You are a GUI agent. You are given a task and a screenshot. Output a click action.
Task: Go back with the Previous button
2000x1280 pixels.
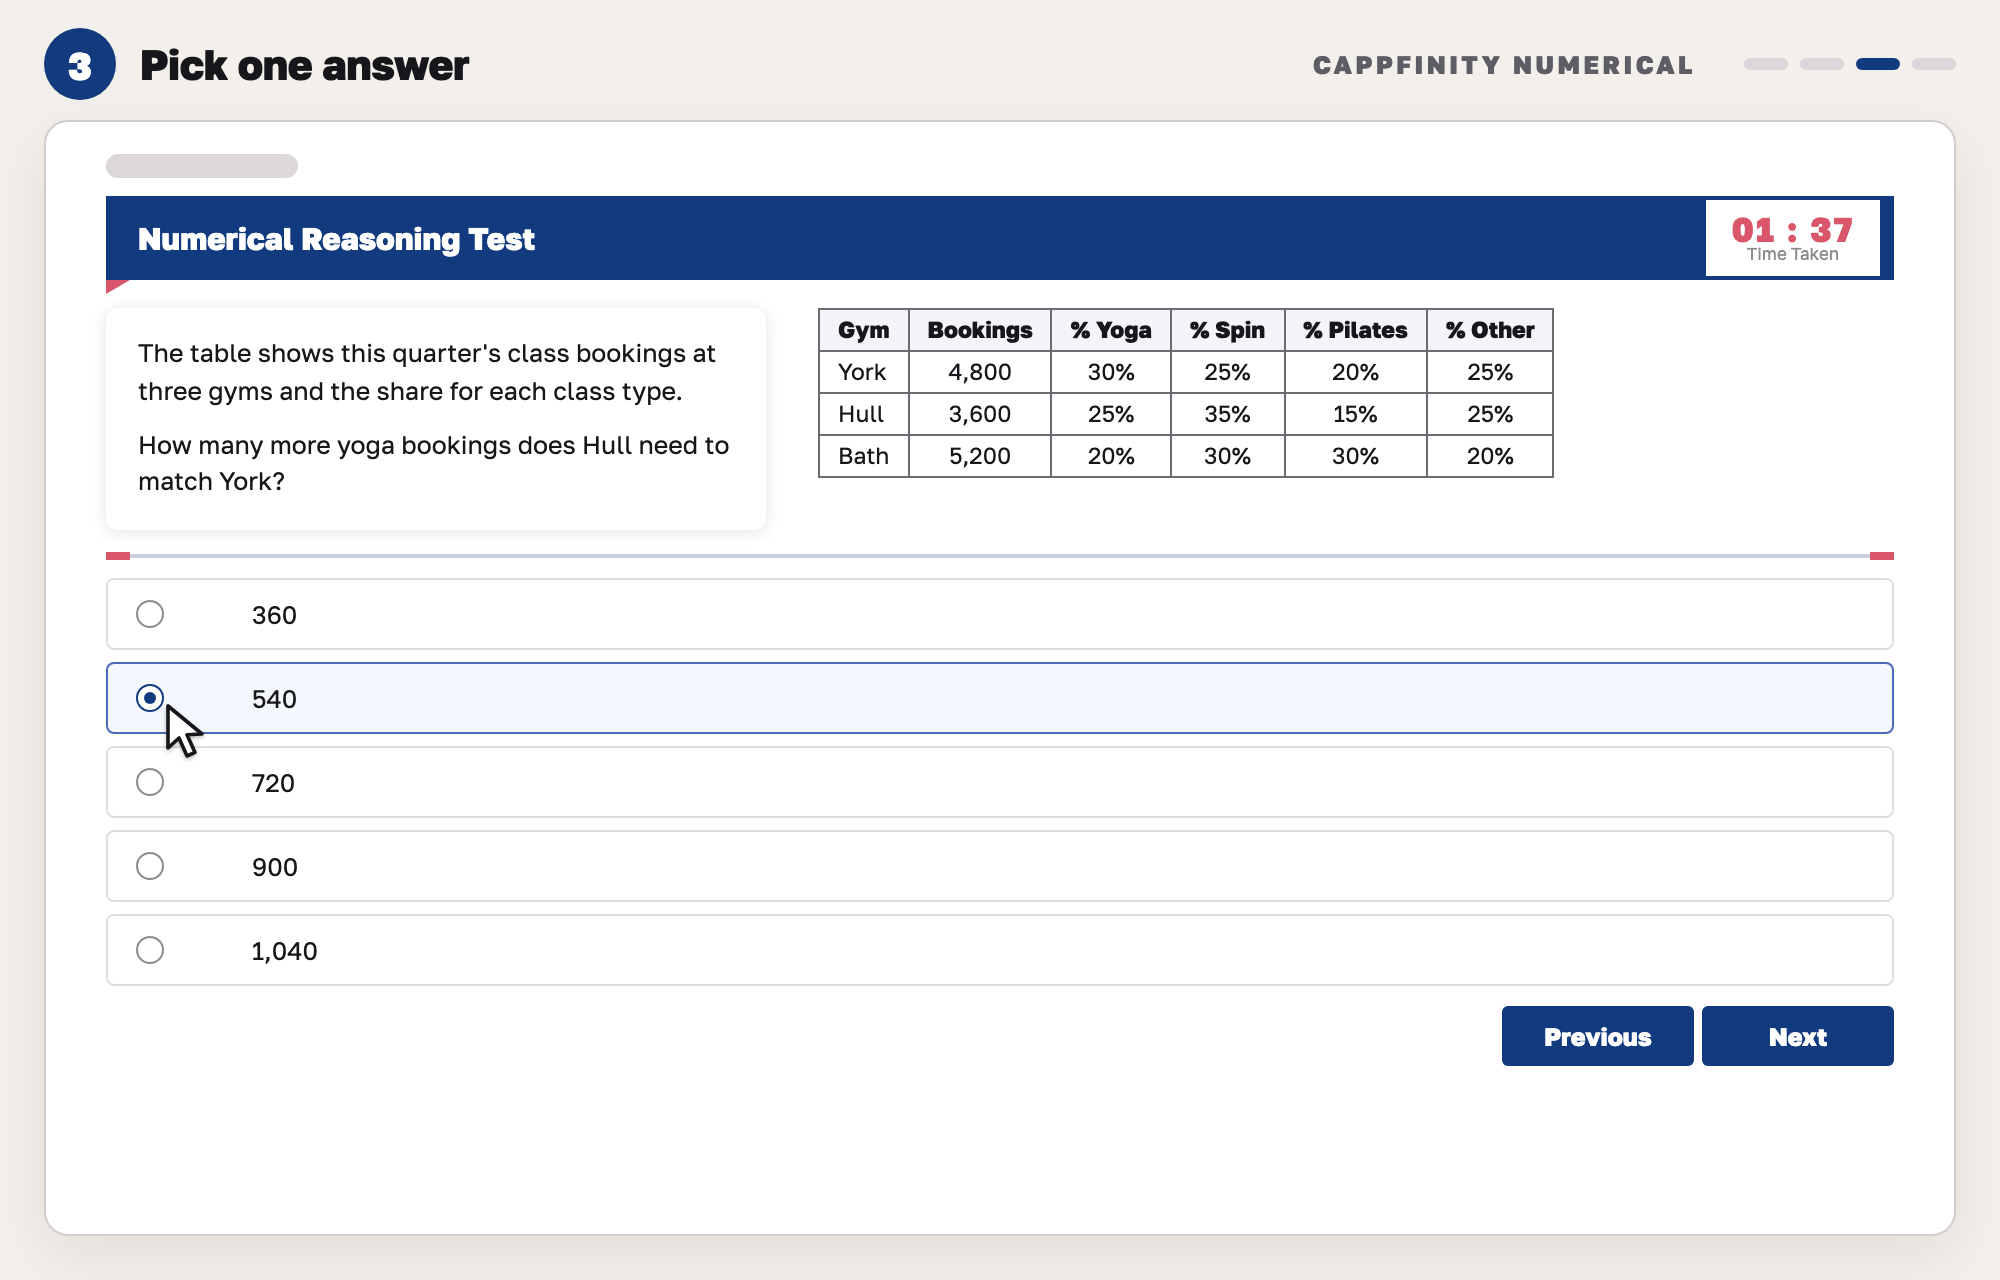pos(1598,1036)
